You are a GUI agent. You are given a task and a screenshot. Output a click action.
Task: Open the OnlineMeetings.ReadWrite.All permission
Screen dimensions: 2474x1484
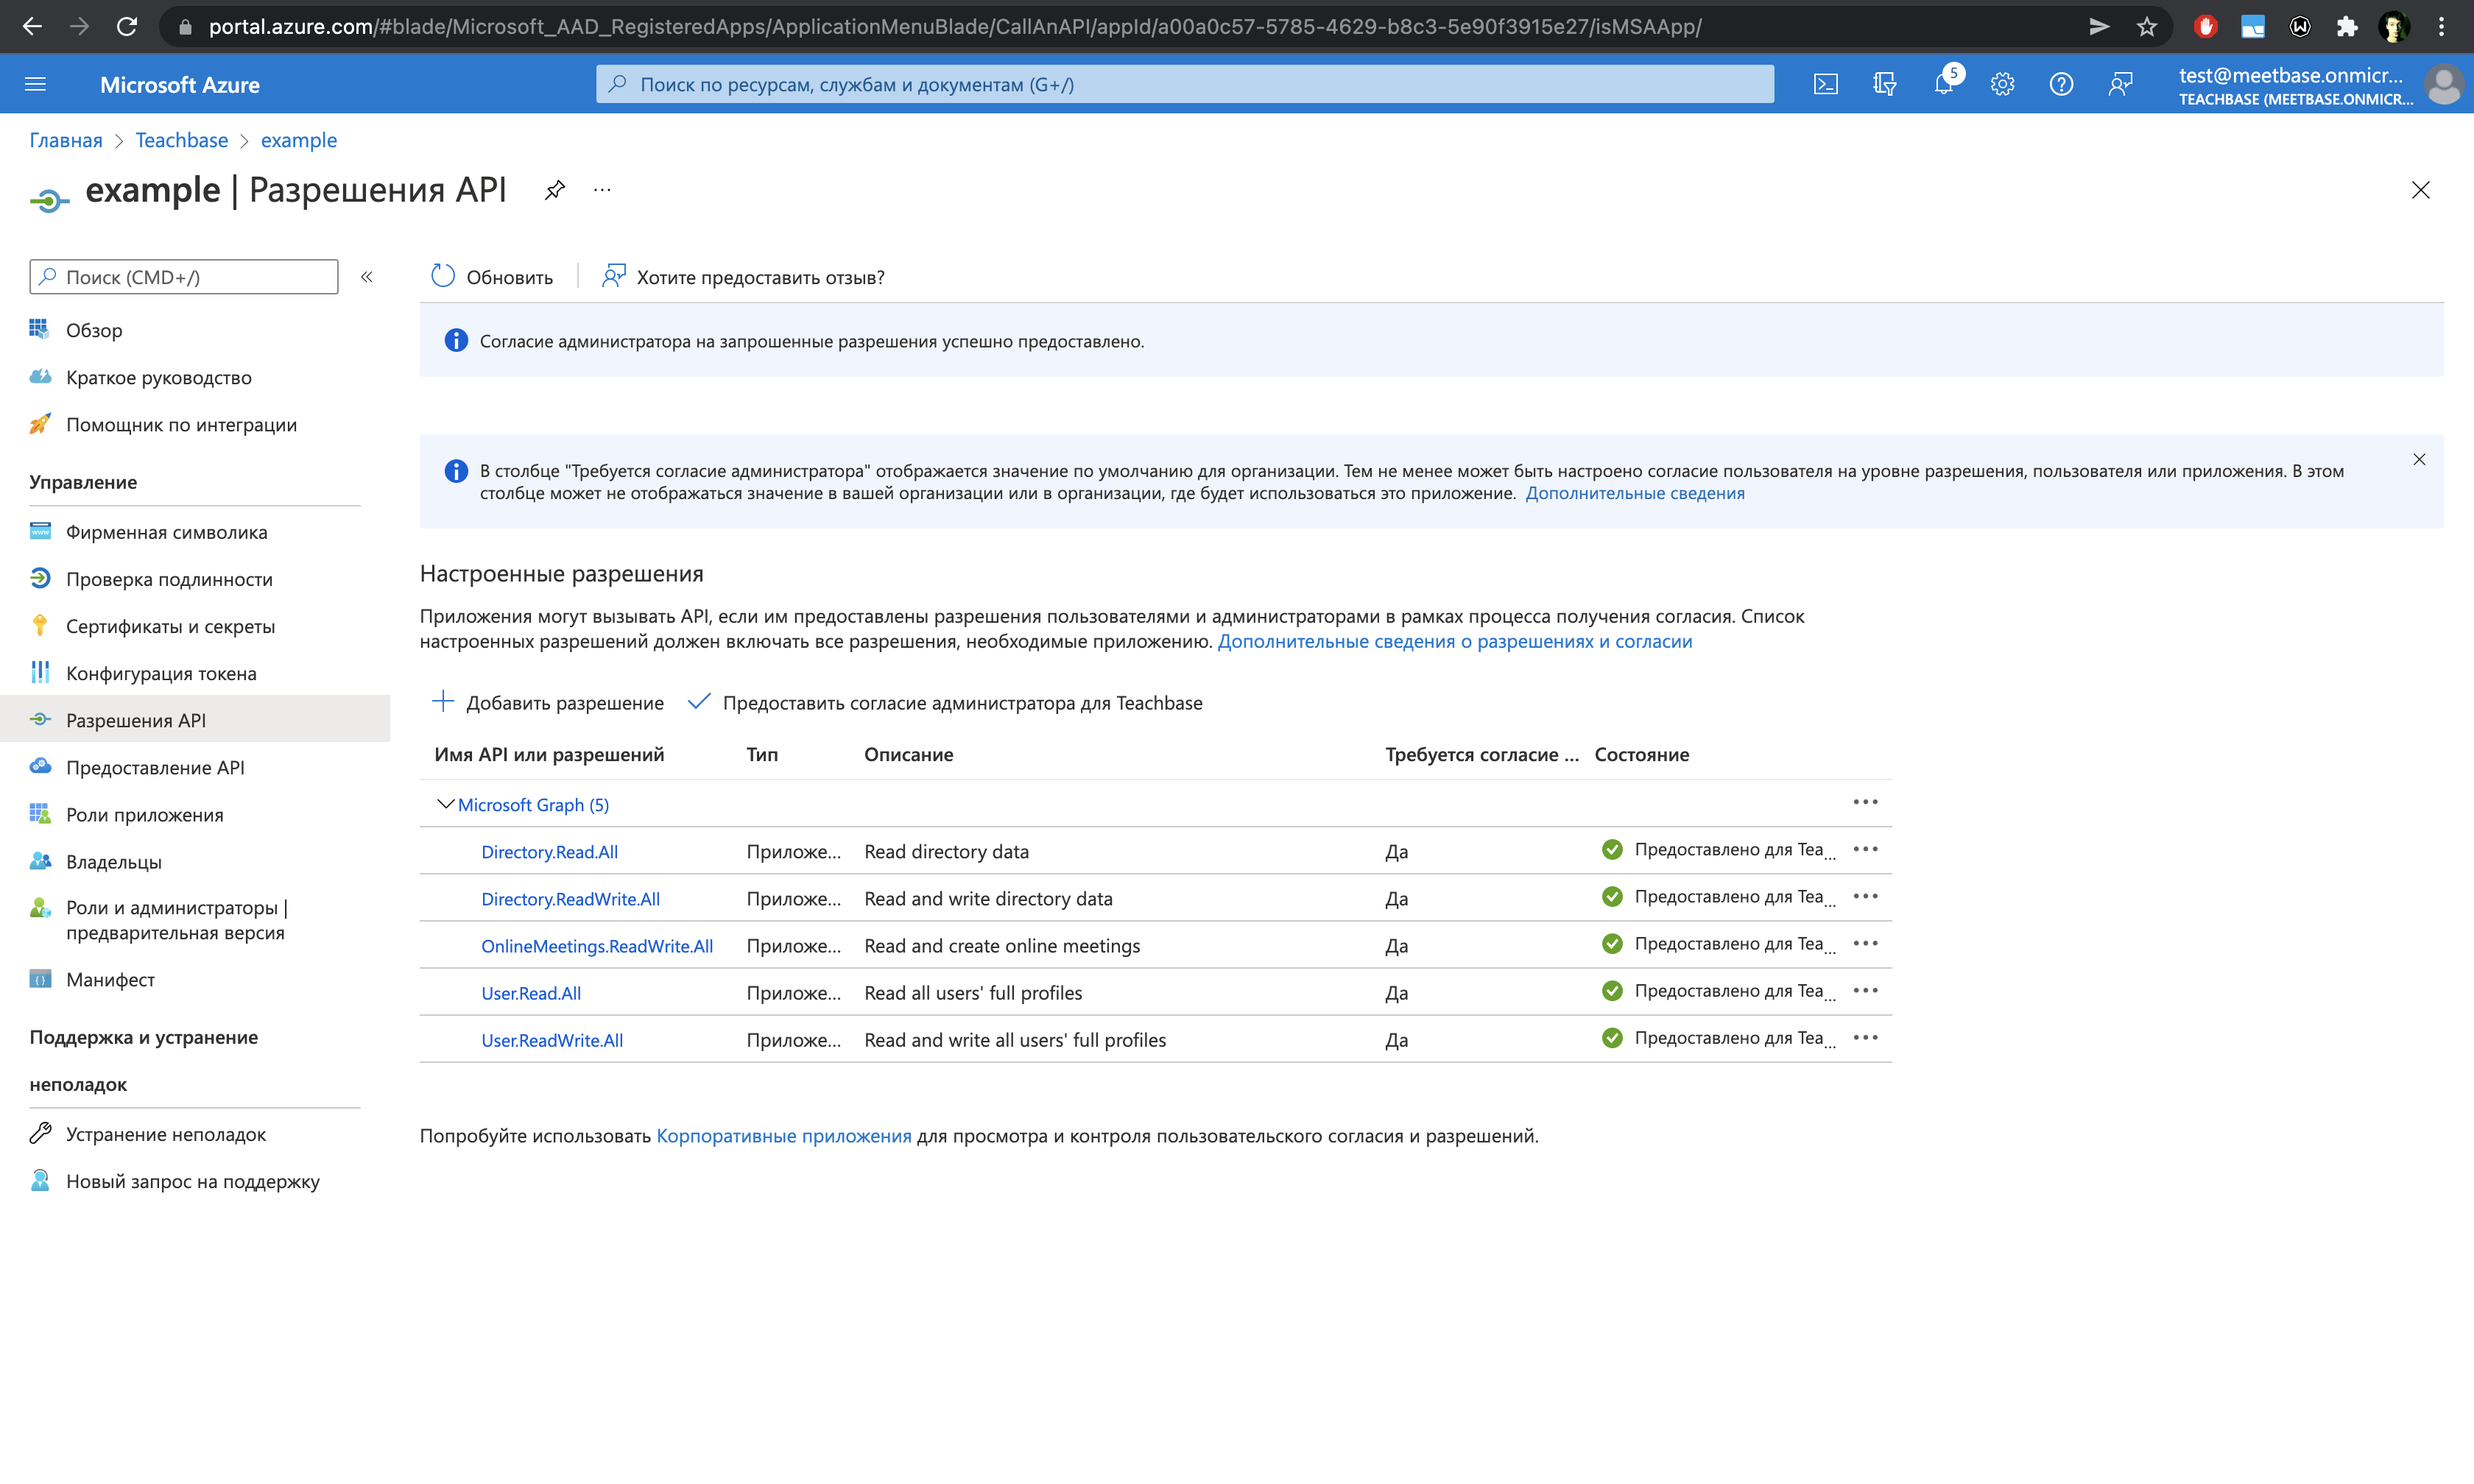[597, 946]
